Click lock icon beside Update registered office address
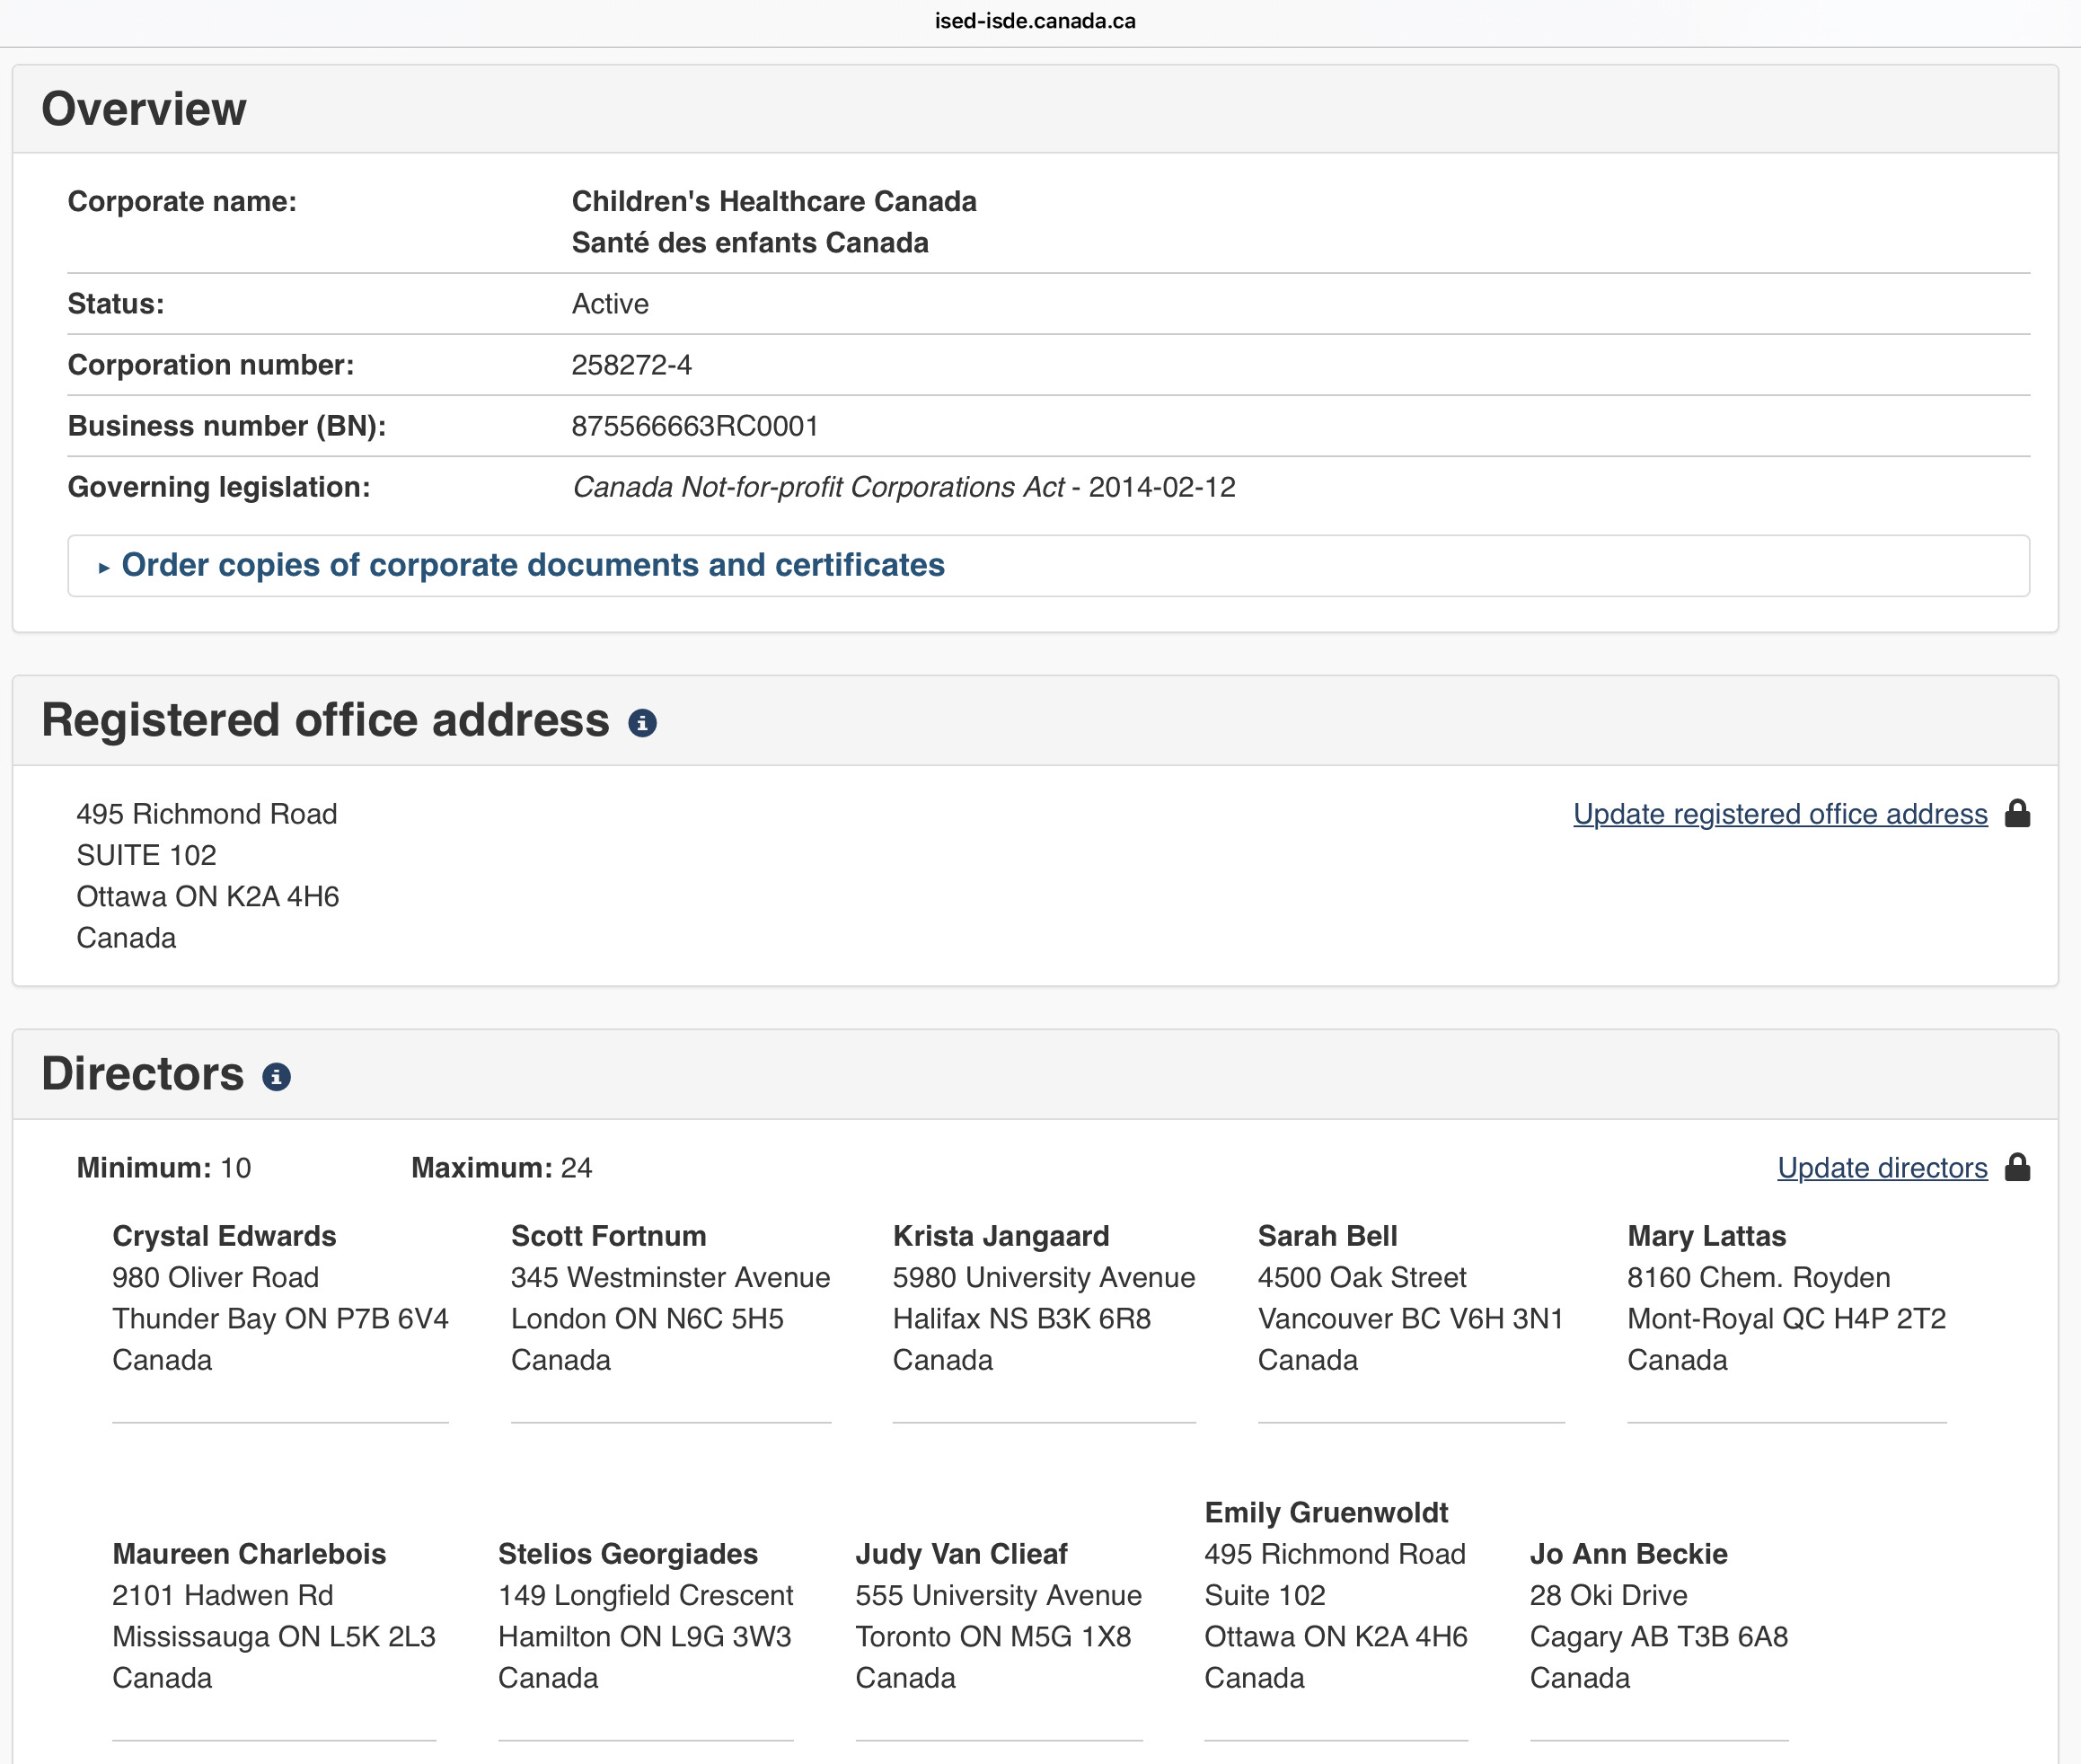Viewport: 2081px width, 1764px height. pyautogui.click(x=2017, y=813)
